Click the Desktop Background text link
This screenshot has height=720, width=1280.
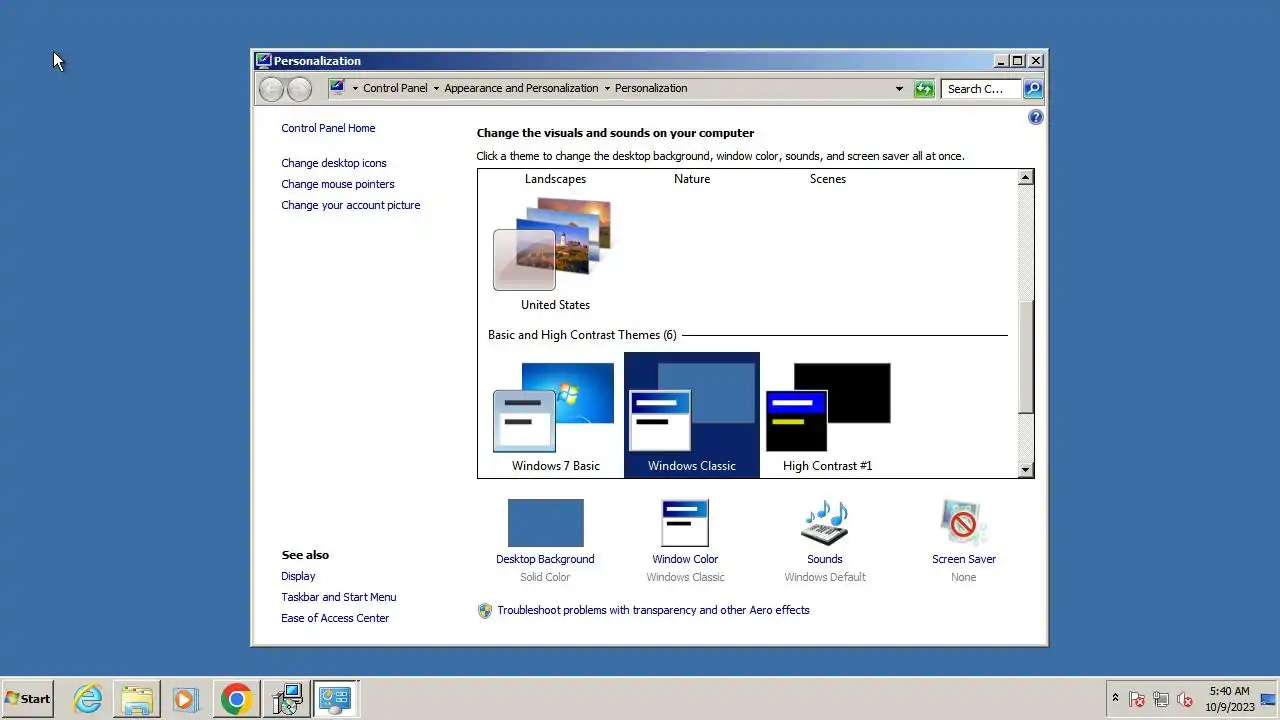pyautogui.click(x=545, y=559)
